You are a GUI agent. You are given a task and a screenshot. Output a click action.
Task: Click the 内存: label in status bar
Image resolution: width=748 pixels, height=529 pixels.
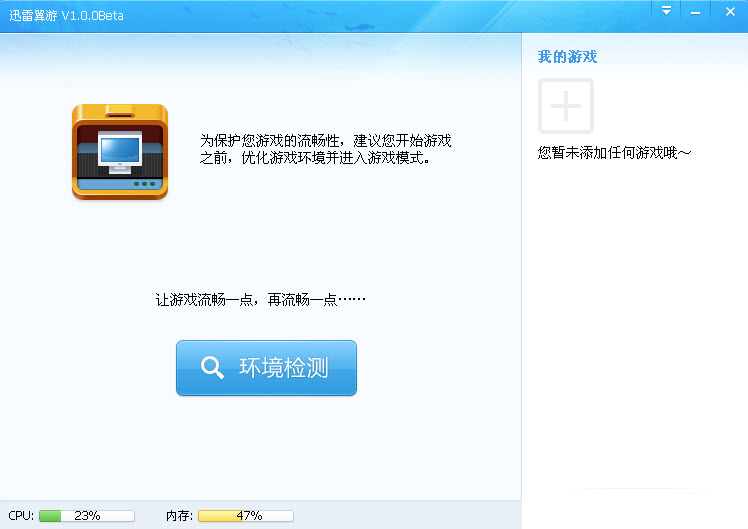tap(179, 516)
